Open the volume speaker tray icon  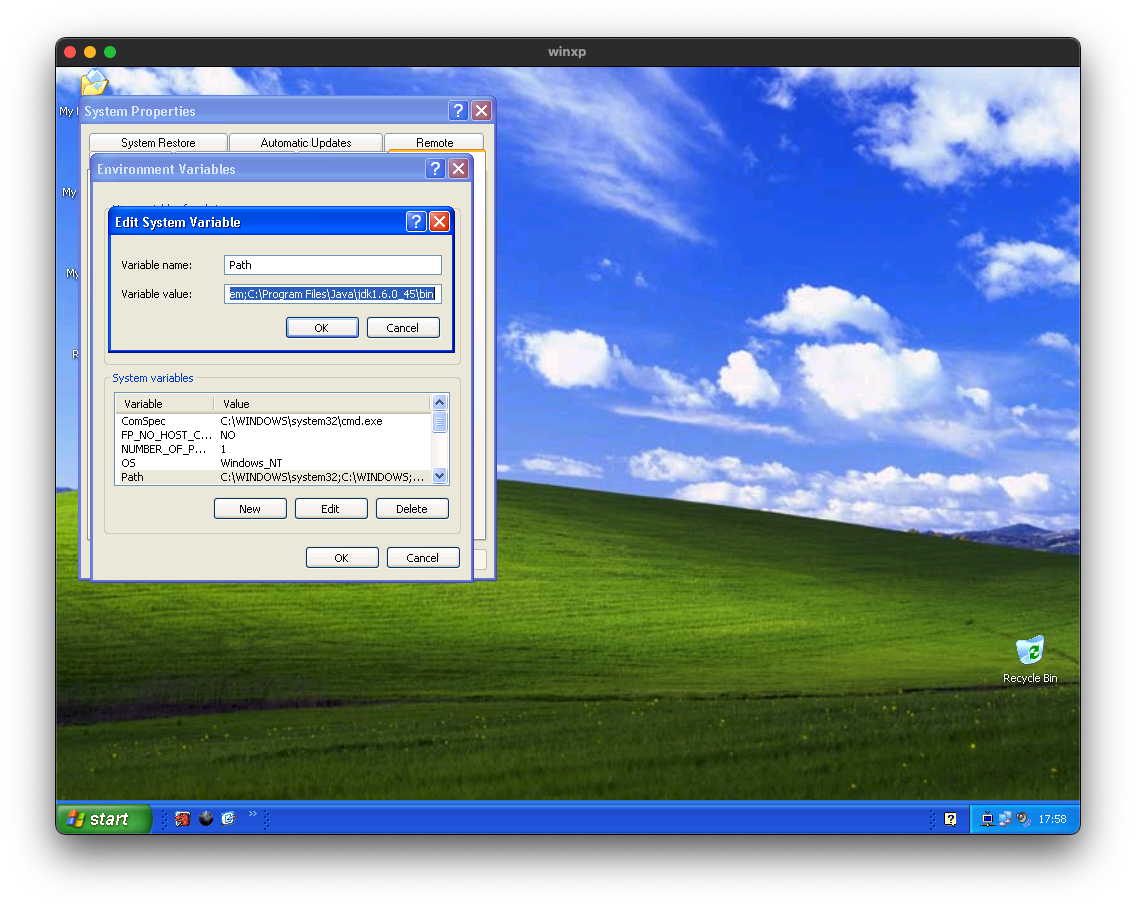tap(1023, 820)
